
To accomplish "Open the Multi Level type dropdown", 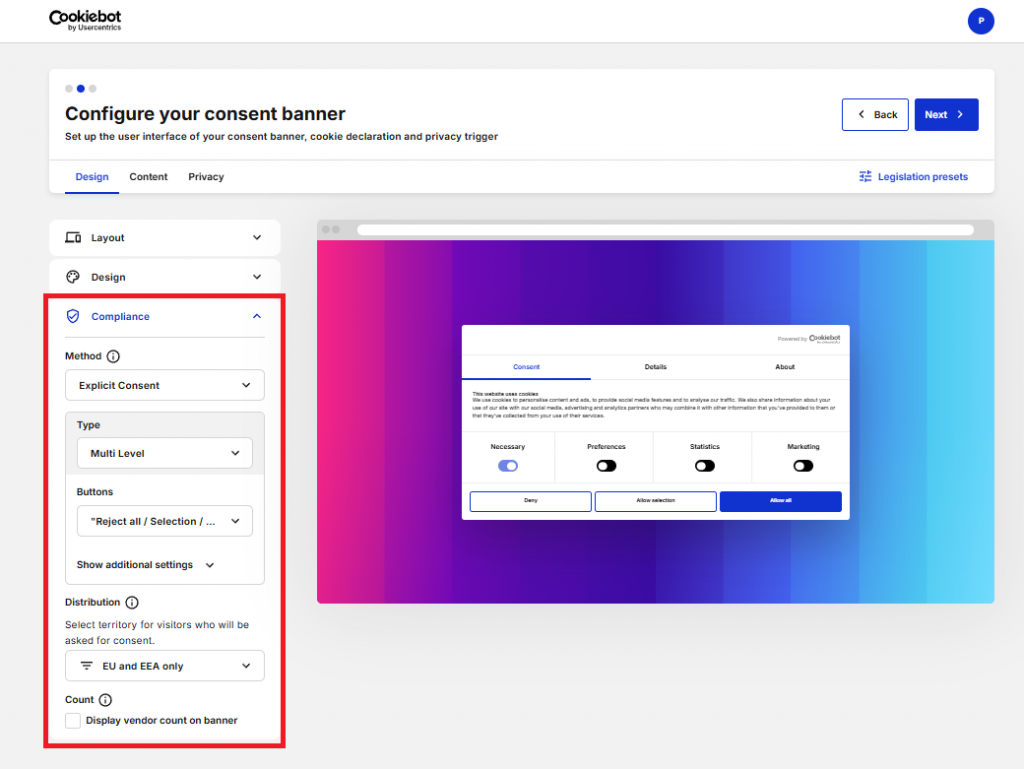I will point(164,453).
